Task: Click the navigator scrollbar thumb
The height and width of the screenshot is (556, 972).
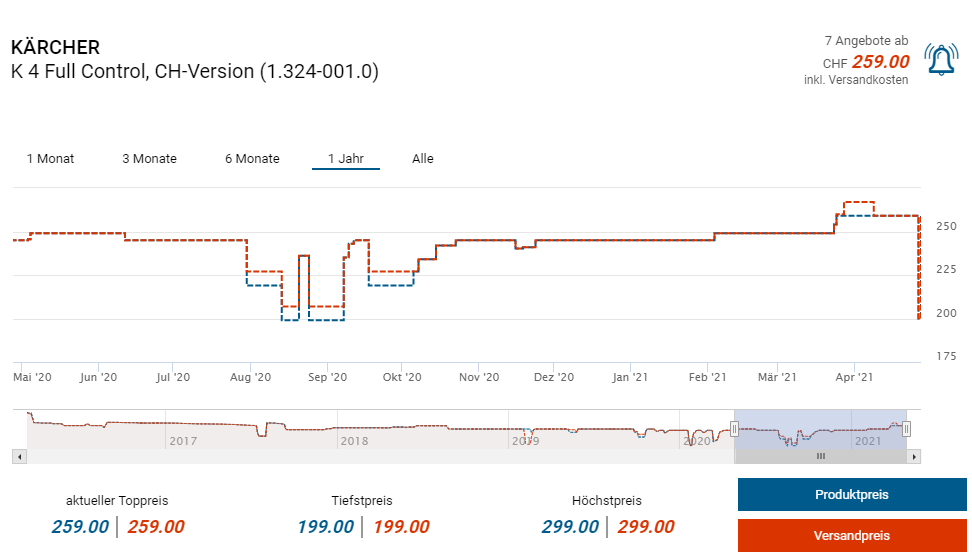Action: [820, 456]
